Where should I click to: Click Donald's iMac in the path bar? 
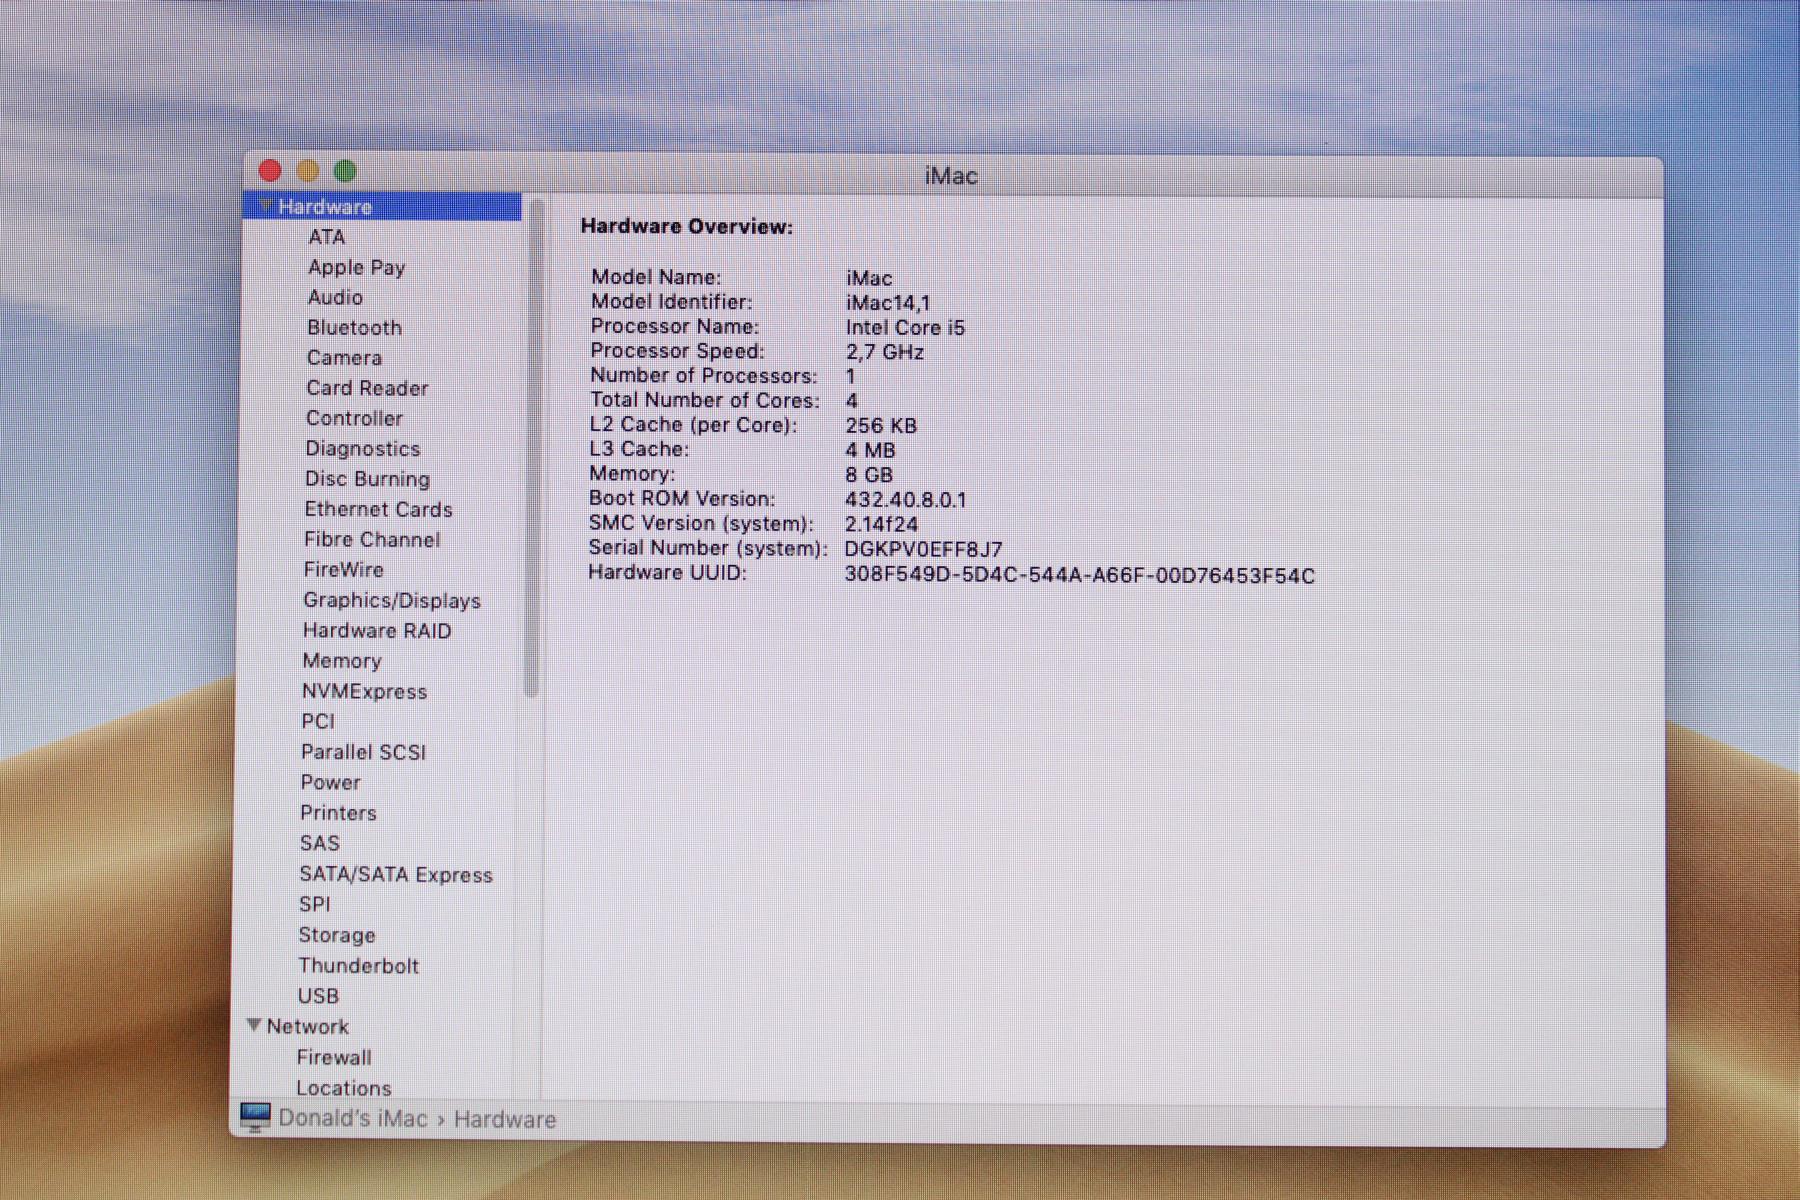click(353, 1119)
